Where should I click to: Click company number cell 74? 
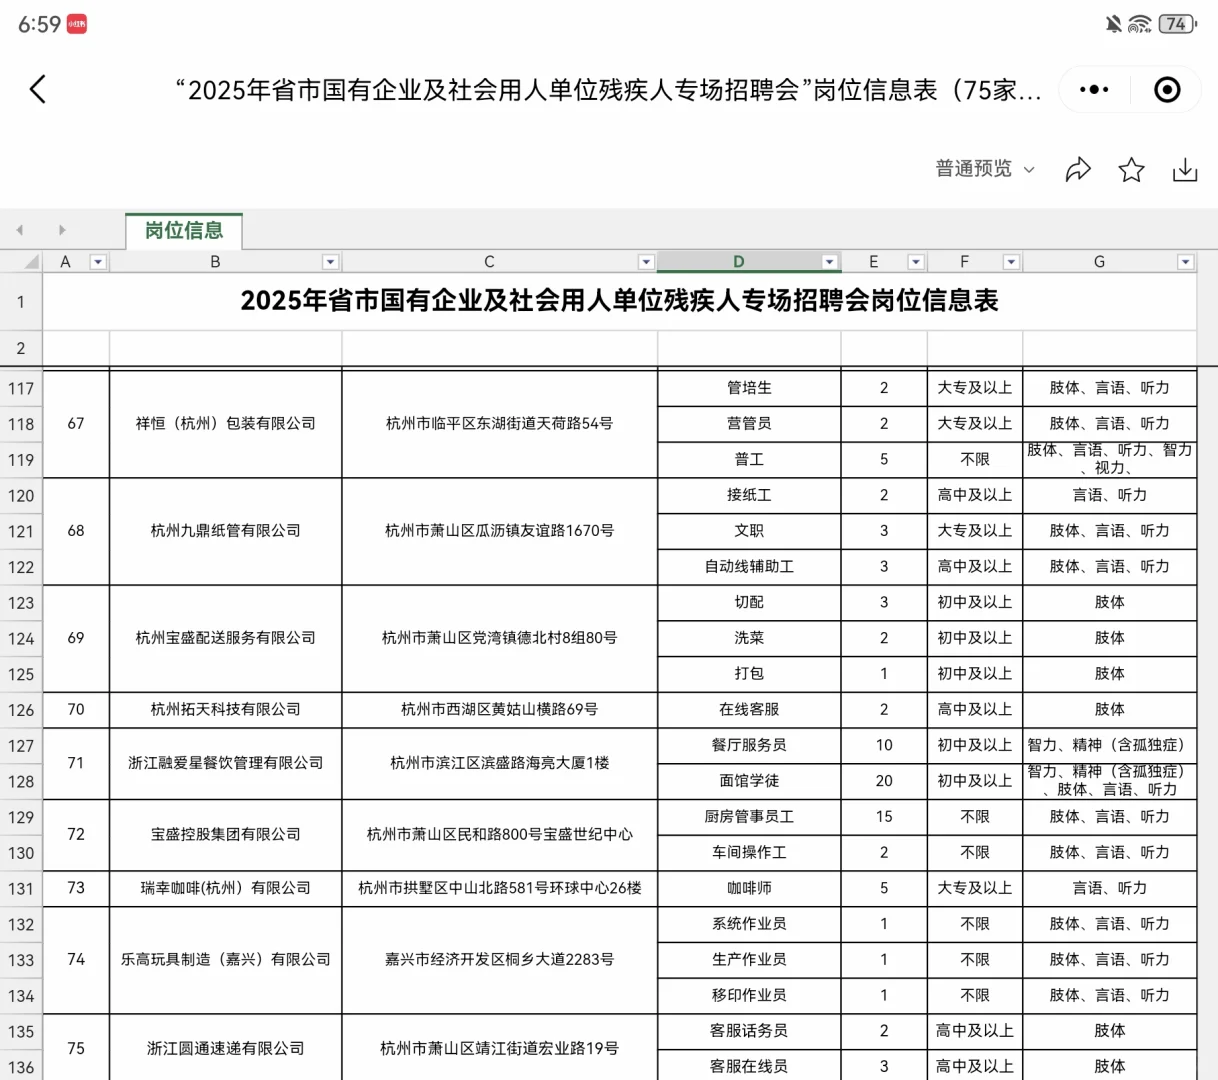pos(76,960)
